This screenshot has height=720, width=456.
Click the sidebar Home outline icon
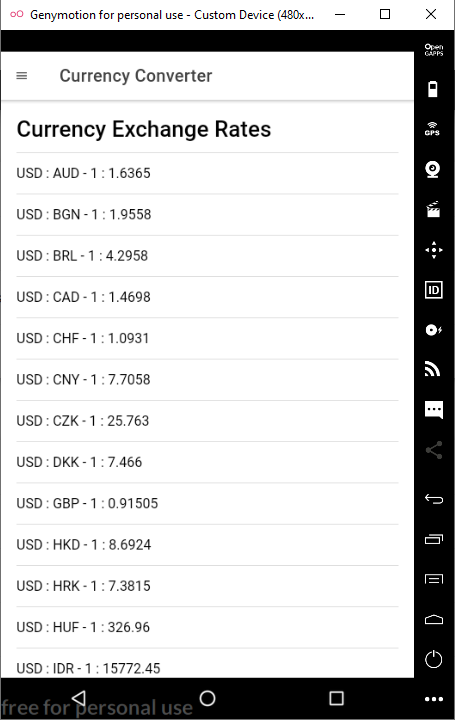click(433, 619)
